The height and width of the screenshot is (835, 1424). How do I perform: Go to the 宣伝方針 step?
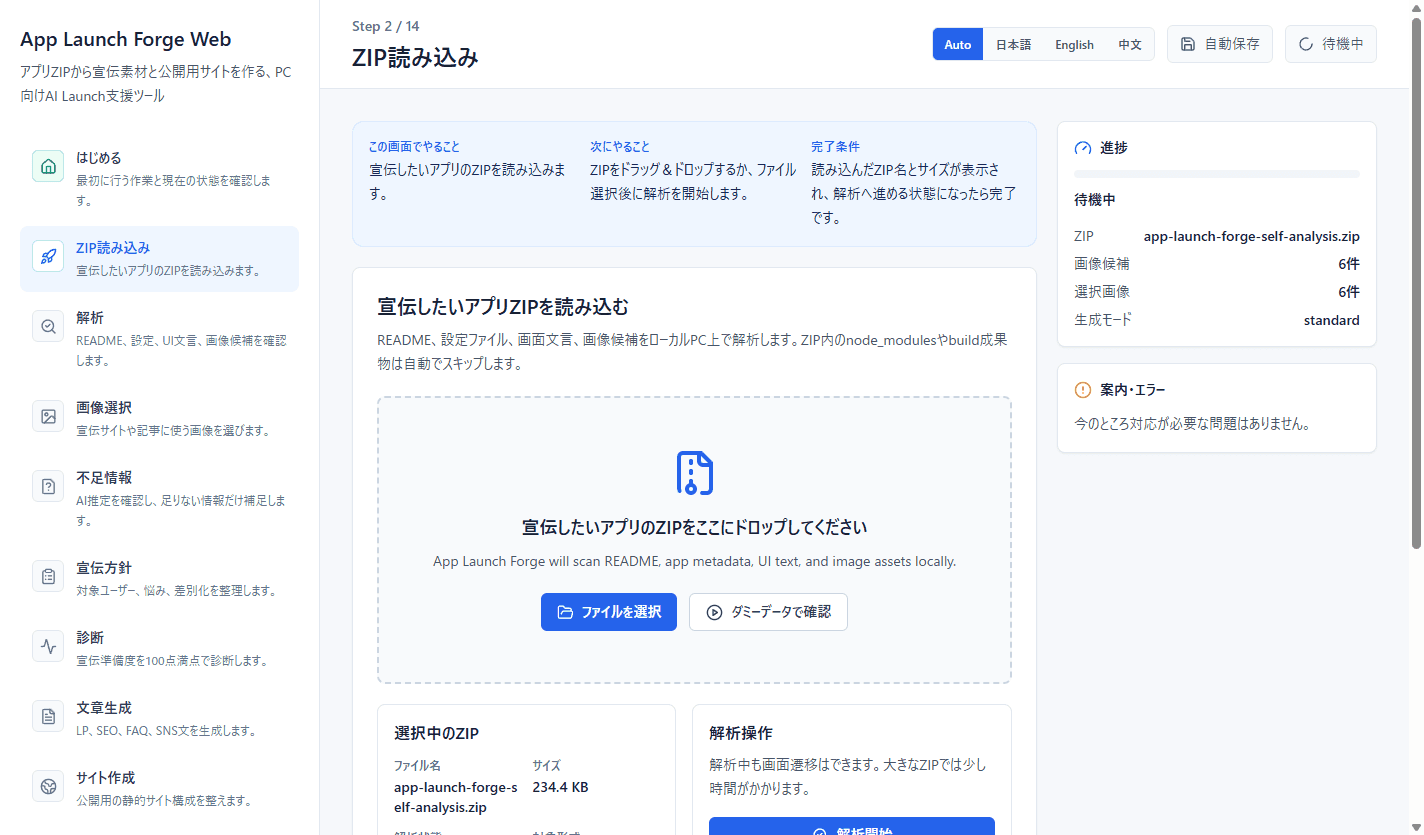(x=159, y=579)
